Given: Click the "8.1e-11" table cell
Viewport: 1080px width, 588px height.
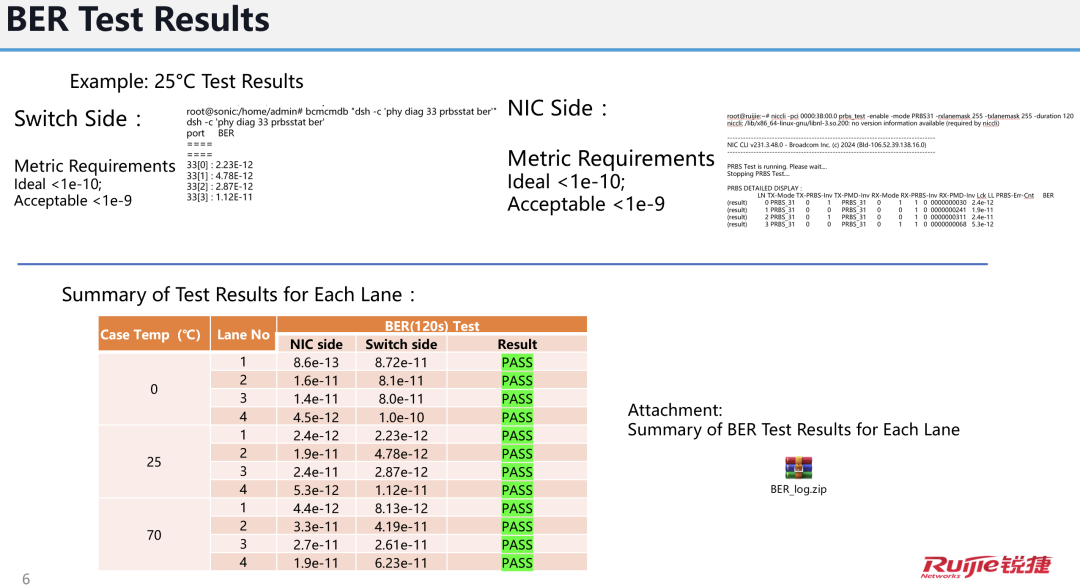Looking at the screenshot, I should [402, 381].
